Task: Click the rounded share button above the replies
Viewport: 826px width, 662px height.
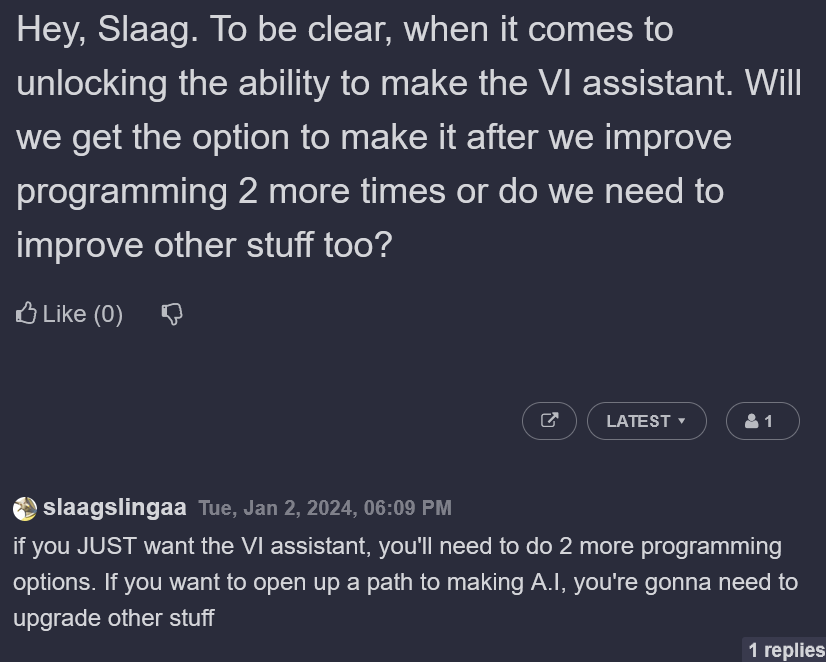Action: (549, 420)
